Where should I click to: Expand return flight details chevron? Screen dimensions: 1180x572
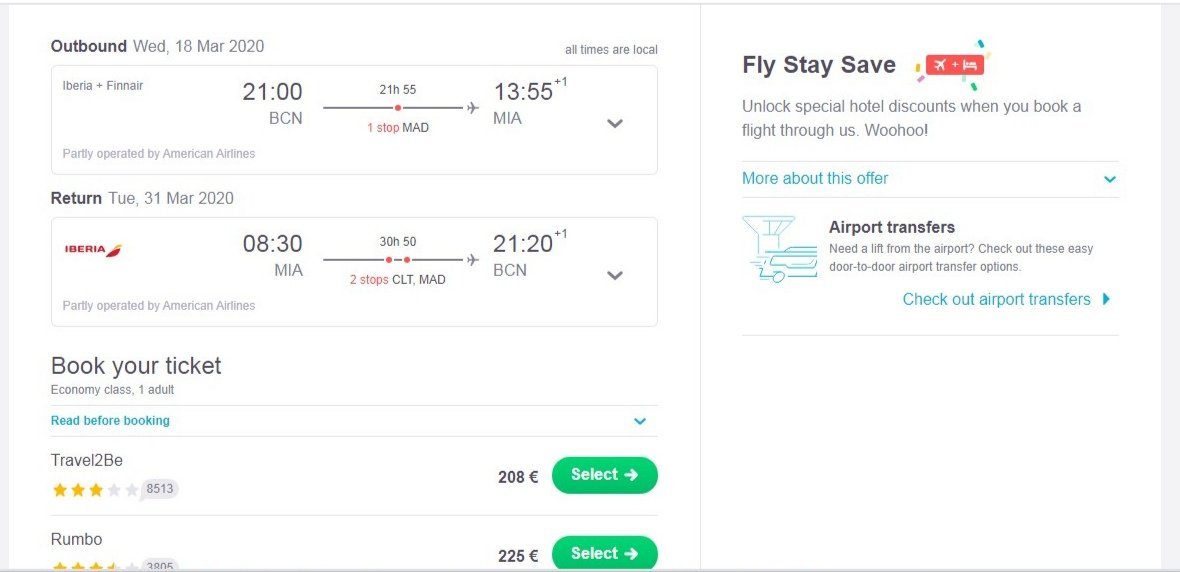(x=615, y=275)
